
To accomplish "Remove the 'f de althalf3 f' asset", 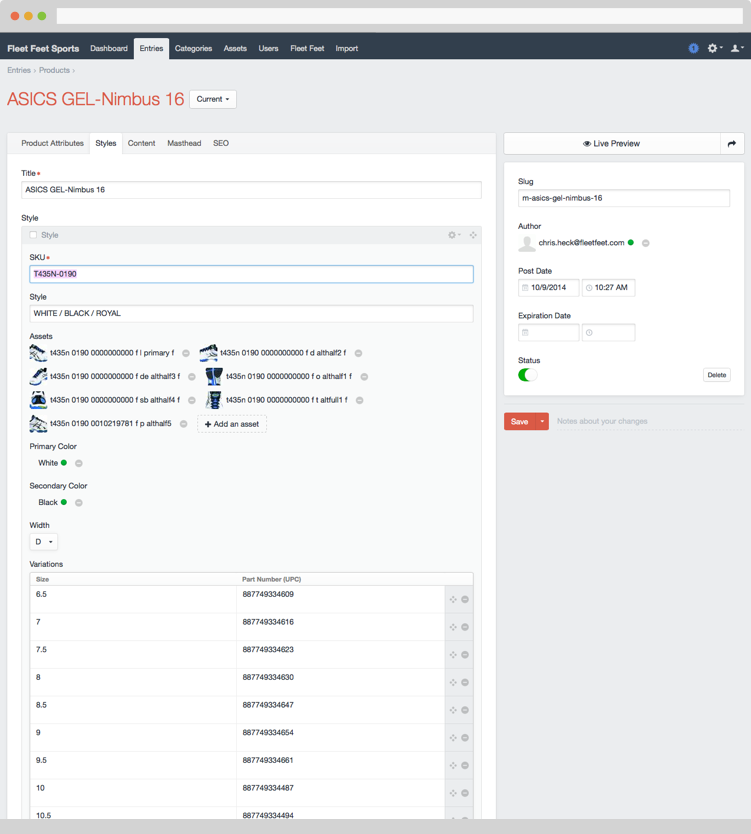I will [191, 377].
